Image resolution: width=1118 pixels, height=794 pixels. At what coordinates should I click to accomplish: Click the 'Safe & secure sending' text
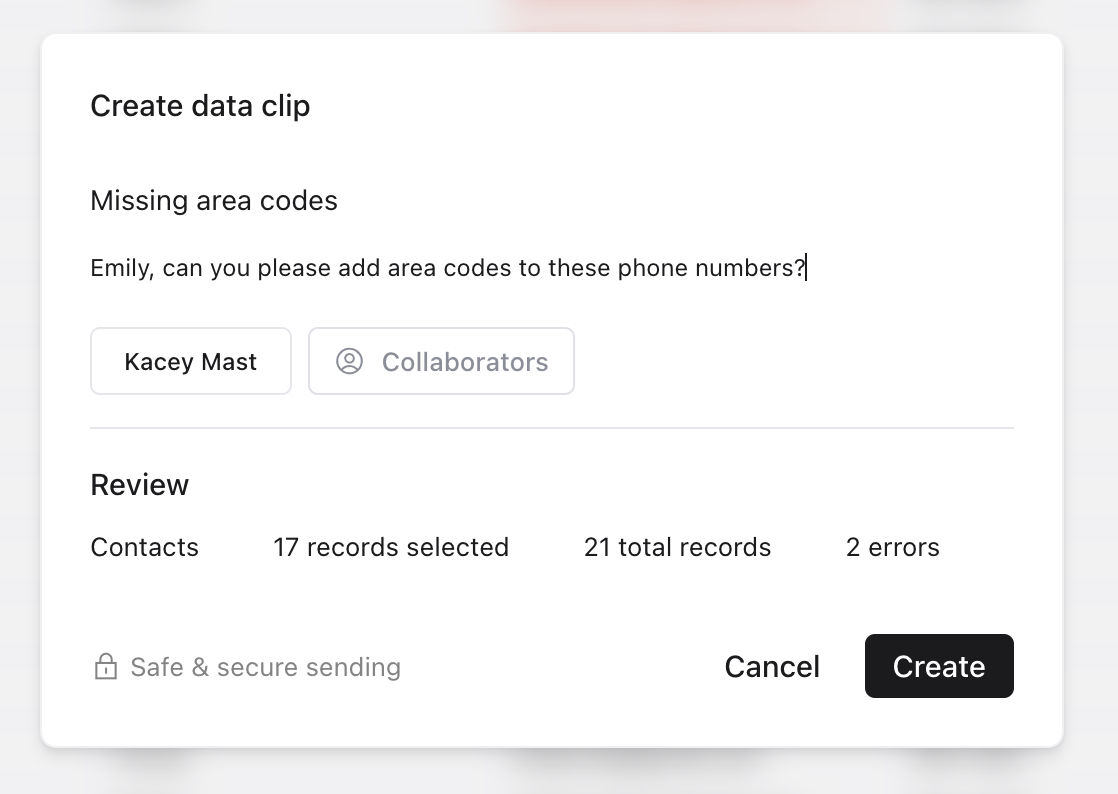coord(265,667)
